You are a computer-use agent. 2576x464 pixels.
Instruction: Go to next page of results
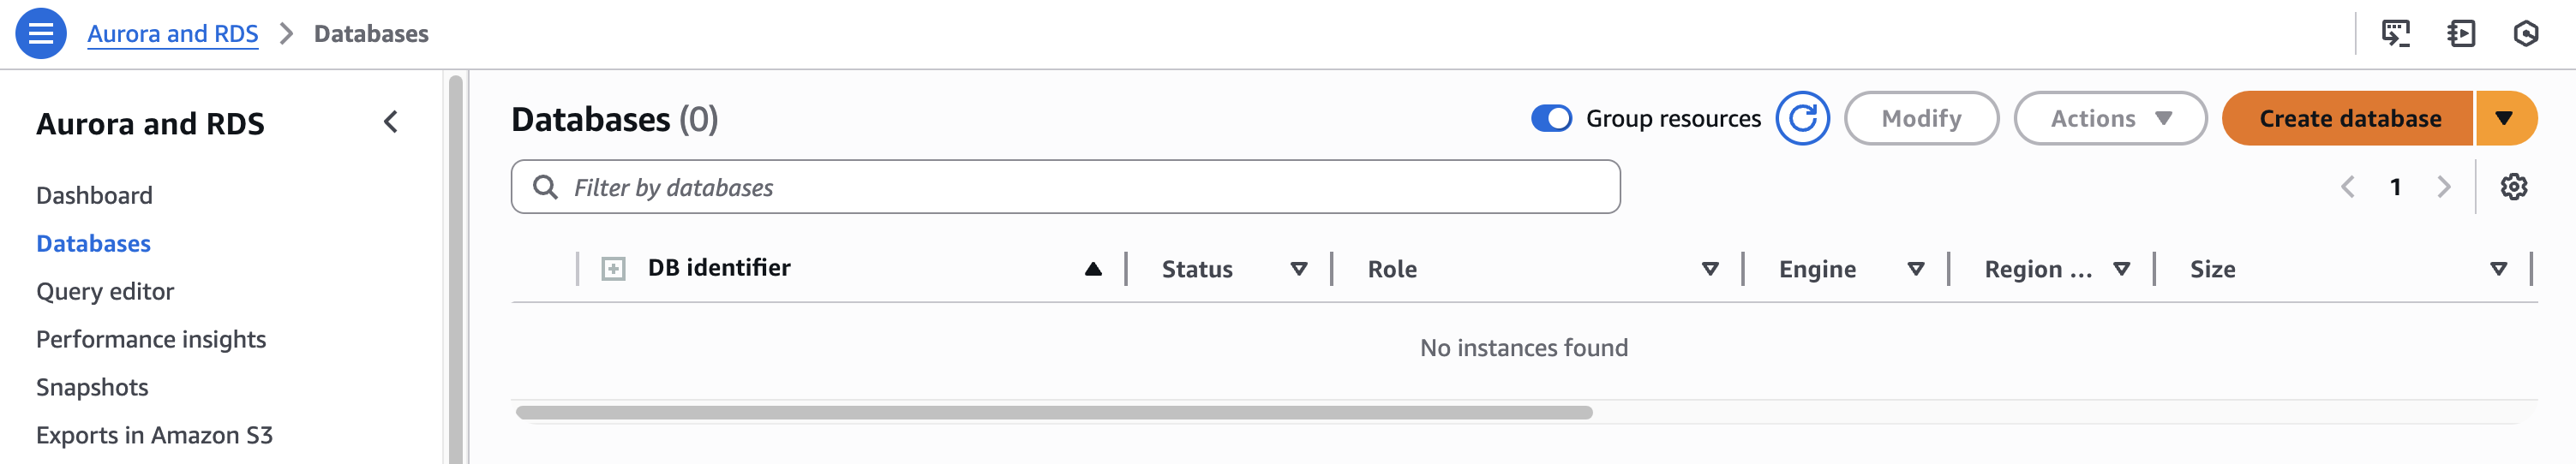tap(2444, 187)
